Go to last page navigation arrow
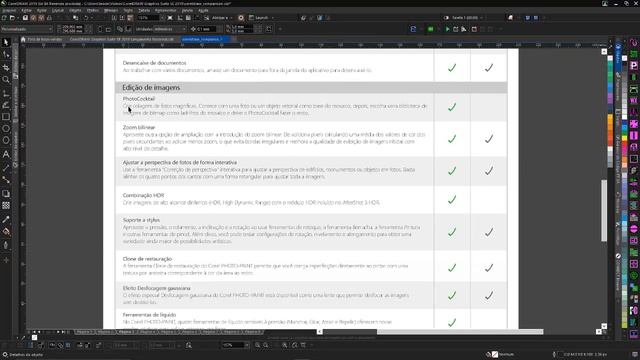The width and height of the screenshot is (640, 360). 62,332
